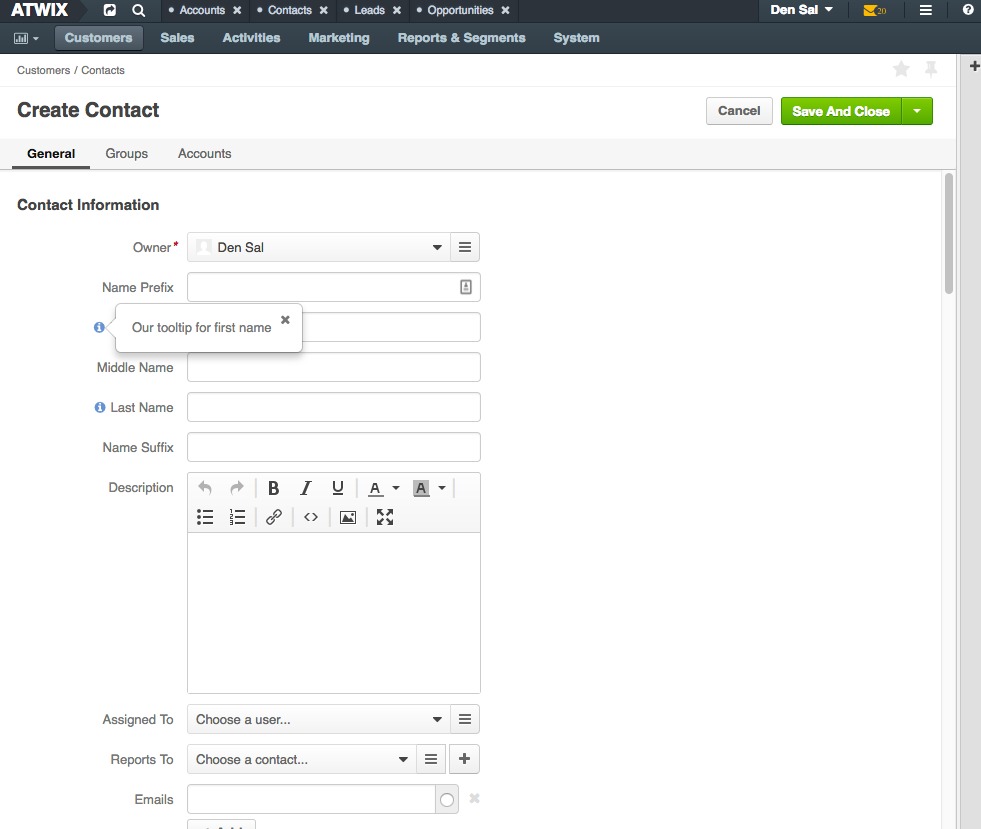Open the Activities menu
981x829 pixels.
[252, 38]
